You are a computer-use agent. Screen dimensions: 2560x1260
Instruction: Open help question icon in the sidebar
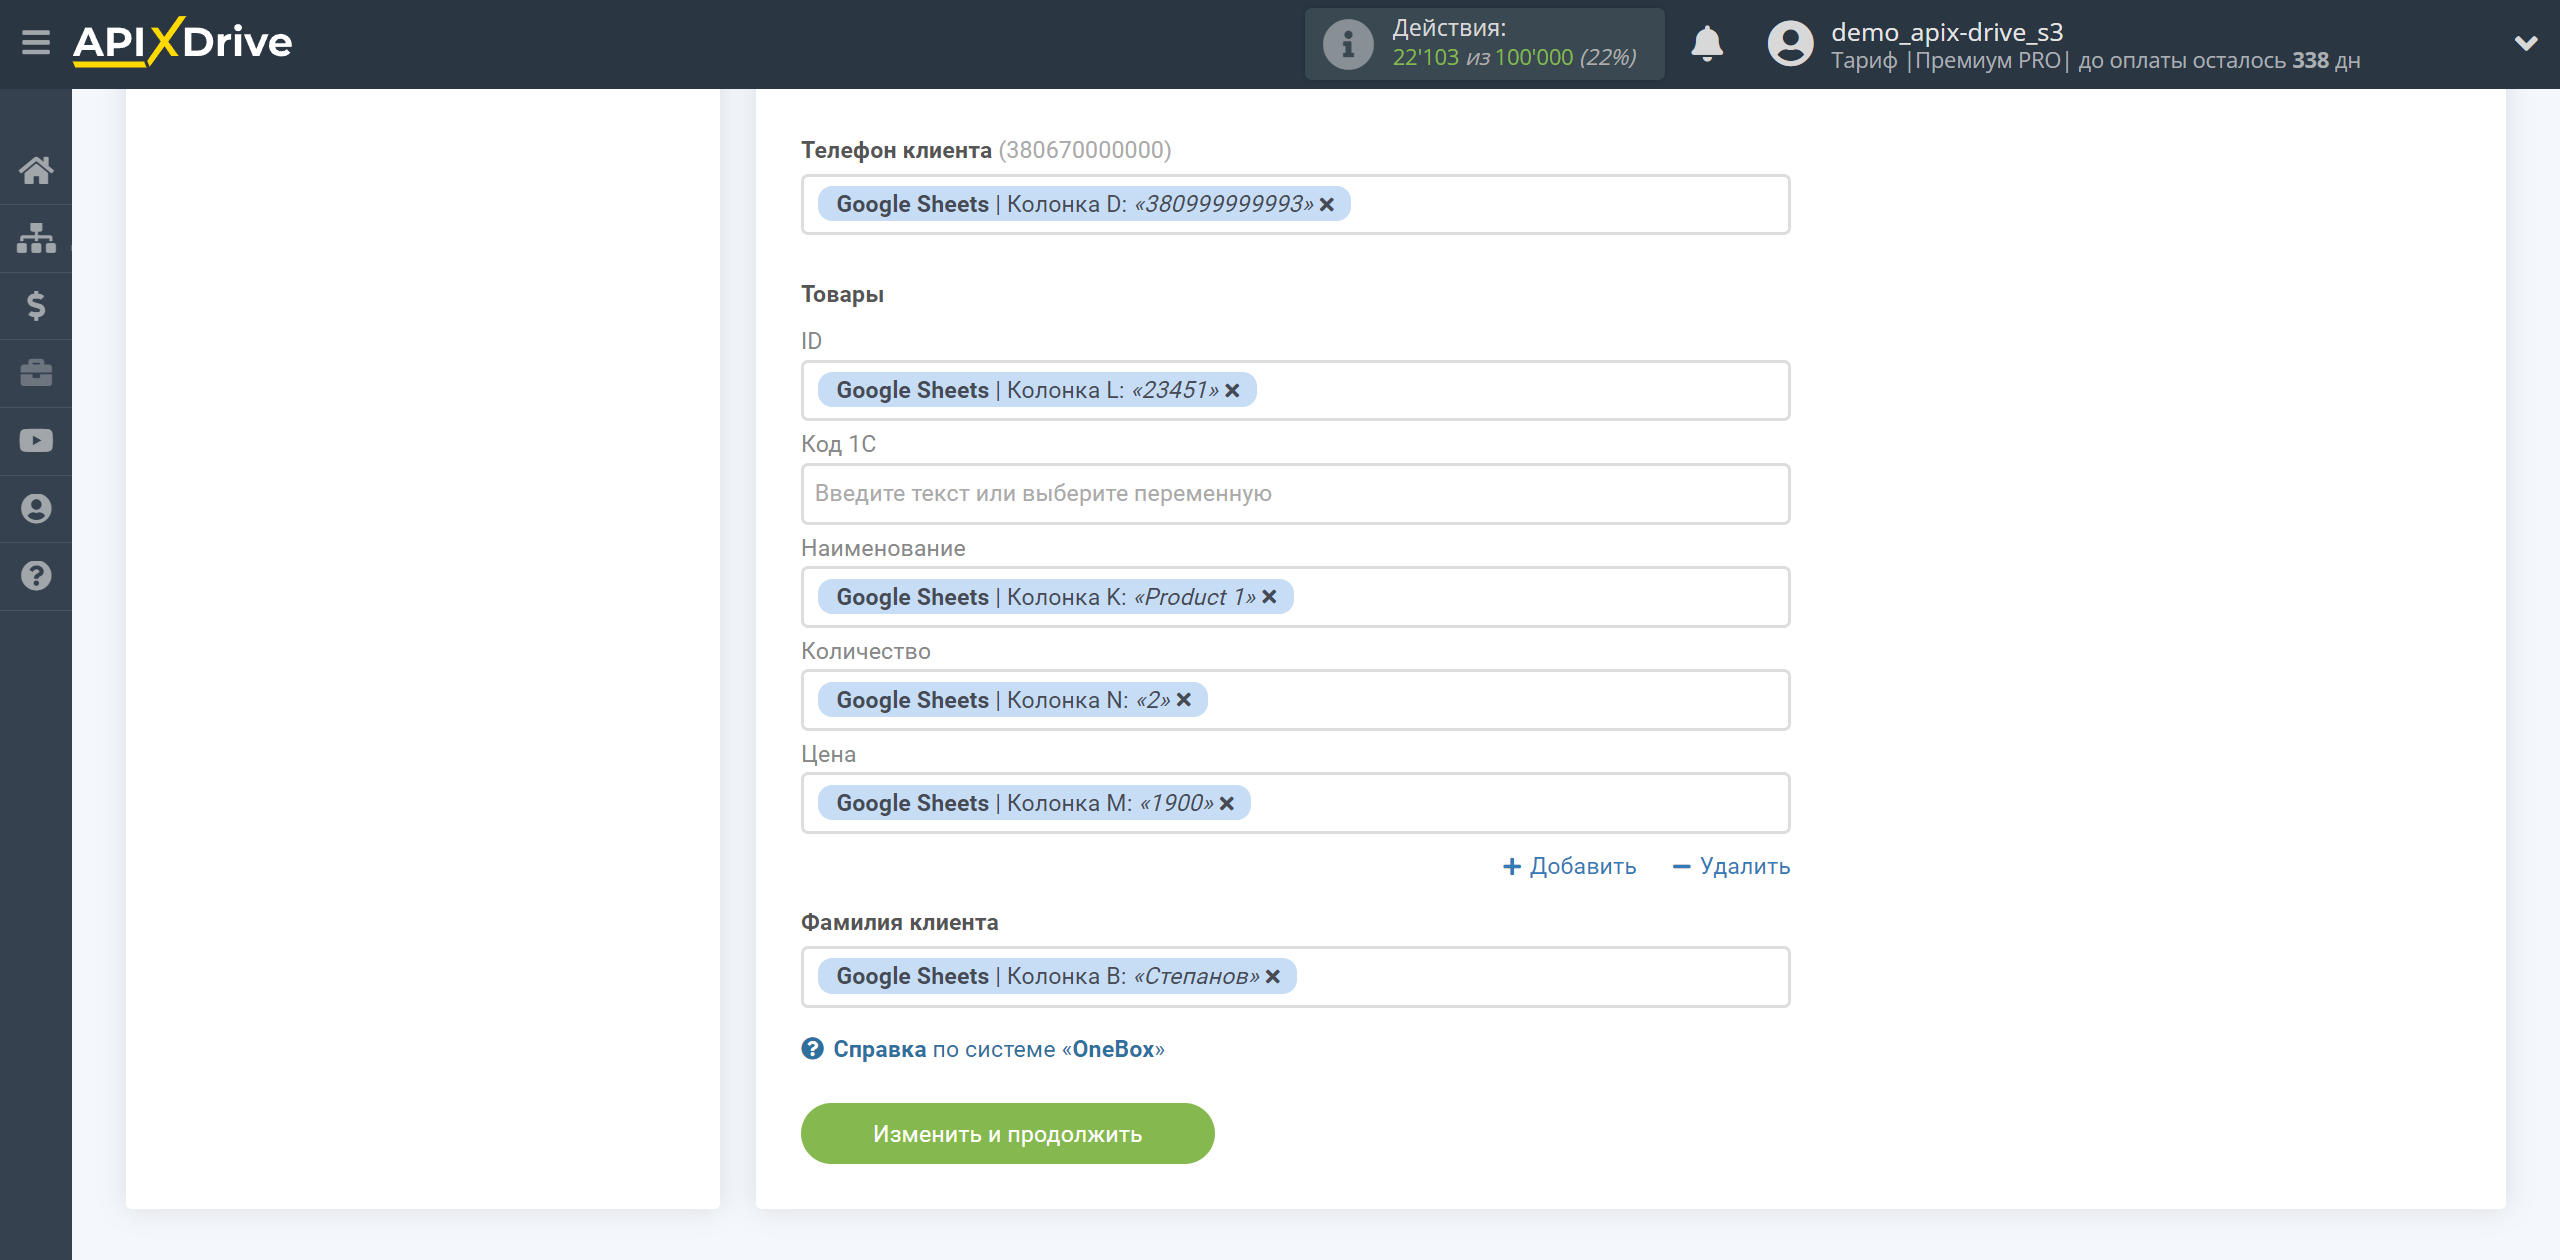(36, 576)
